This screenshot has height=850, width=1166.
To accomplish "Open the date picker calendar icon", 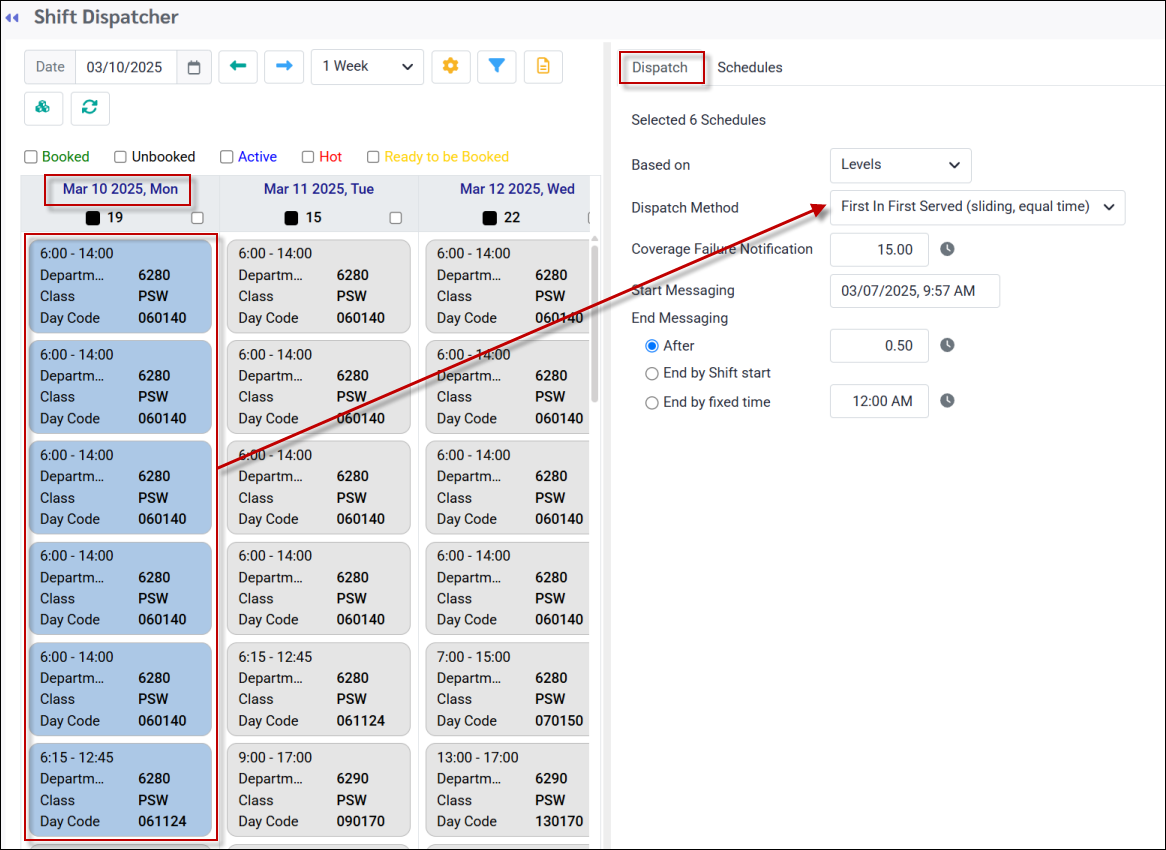I will (194, 68).
